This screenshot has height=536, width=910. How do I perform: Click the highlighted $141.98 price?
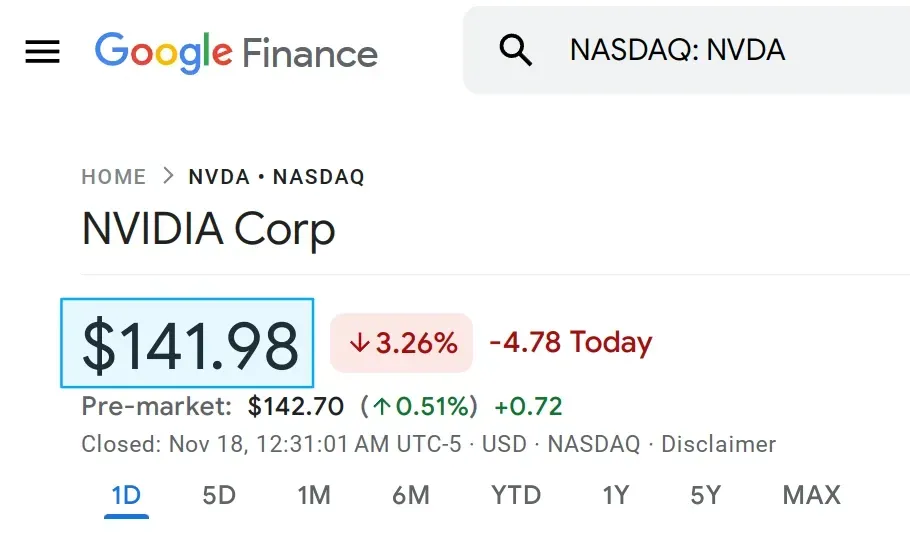pos(187,343)
